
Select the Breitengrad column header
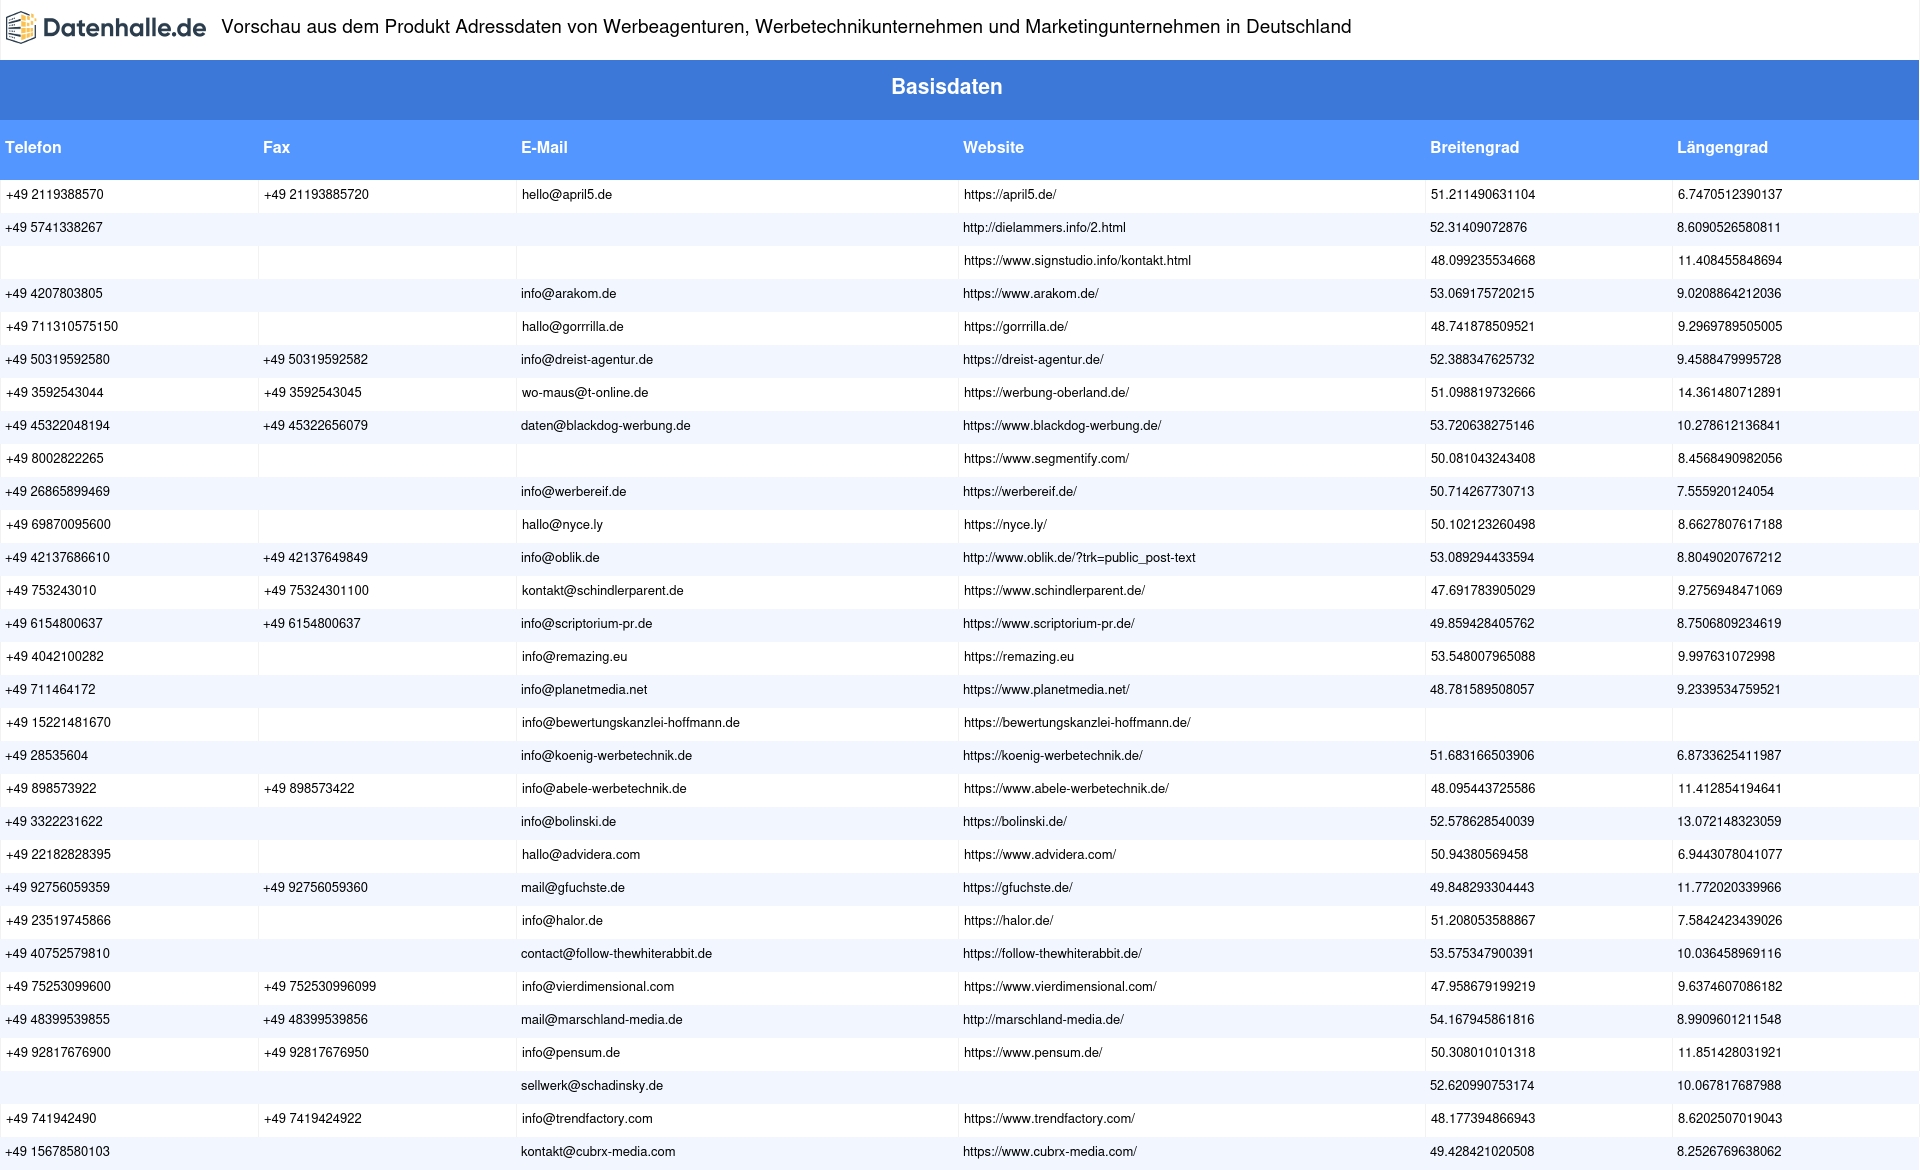[x=1474, y=147]
